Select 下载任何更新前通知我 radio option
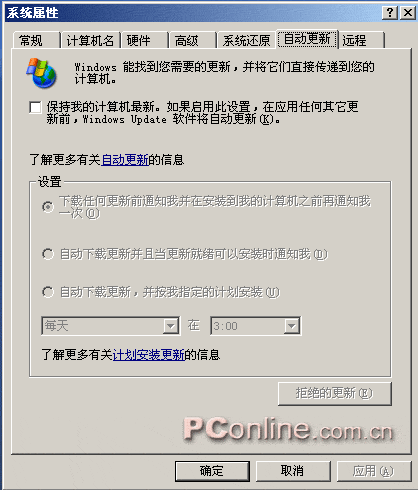The height and width of the screenshot is (490, 418). pos(48,207)
